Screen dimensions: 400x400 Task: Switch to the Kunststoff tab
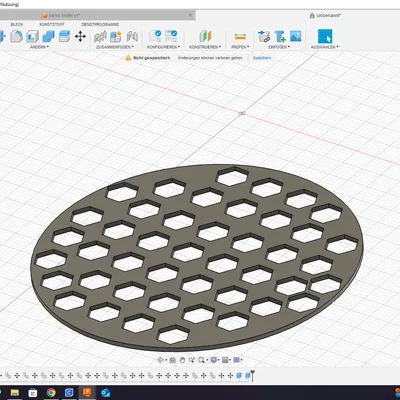pyautogui.click(x=52, y=25)
